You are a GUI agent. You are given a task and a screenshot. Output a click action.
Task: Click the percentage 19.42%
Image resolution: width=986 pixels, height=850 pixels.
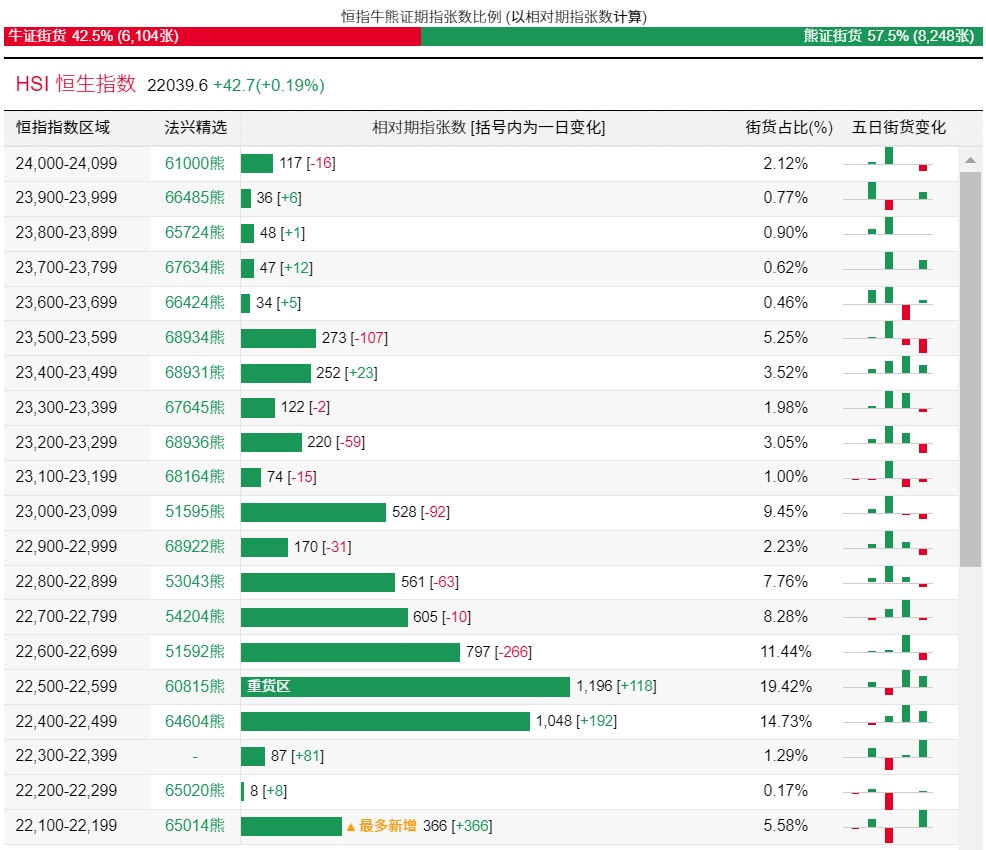[x=786, y=687]
